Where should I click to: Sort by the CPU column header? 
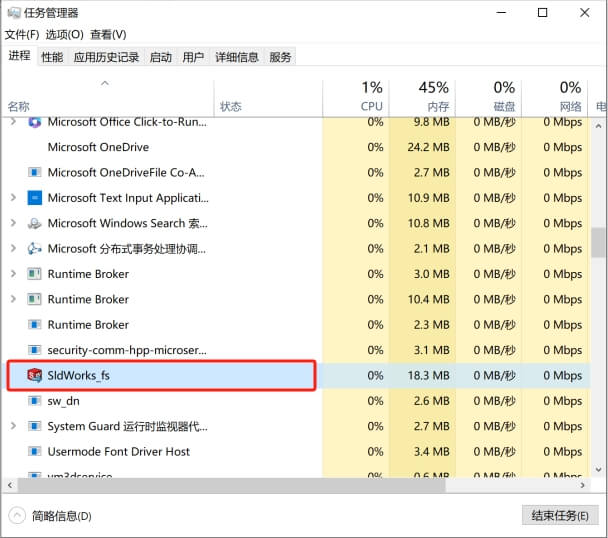coord(356,98)
